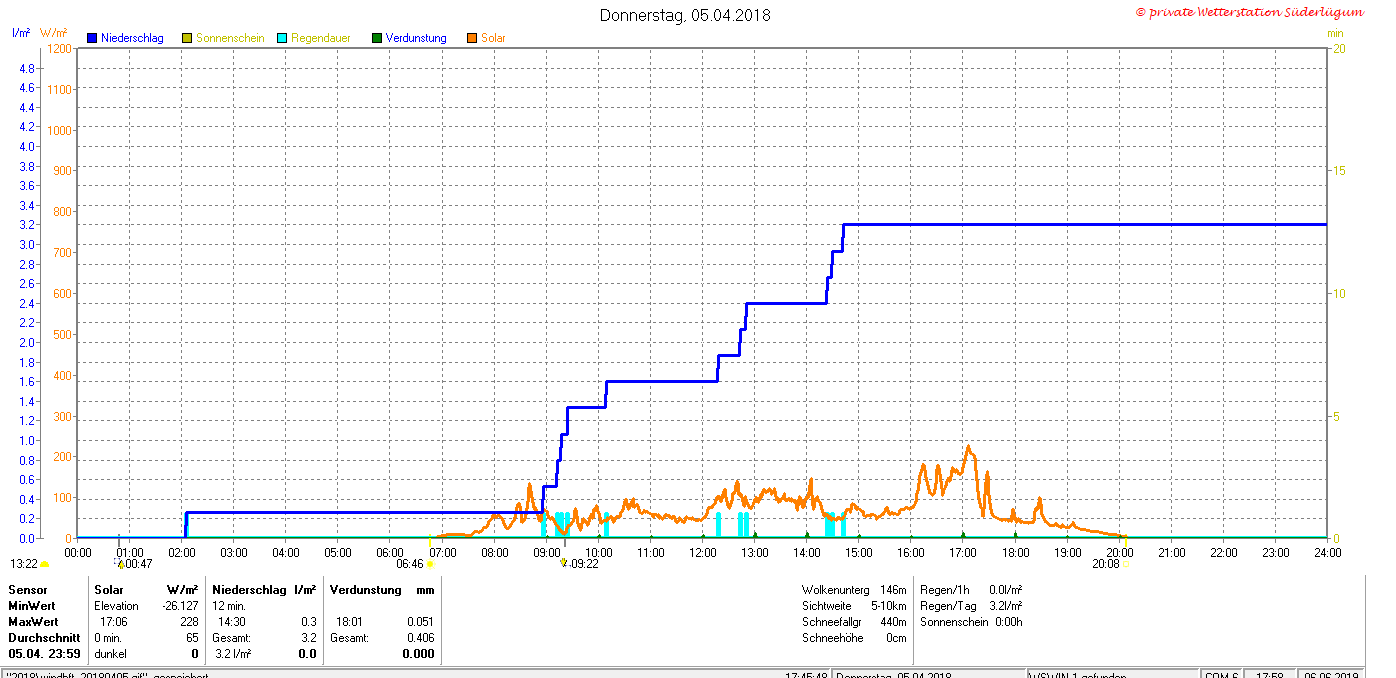
Task: Click the MaxWert row label
Action: [34, 622]
